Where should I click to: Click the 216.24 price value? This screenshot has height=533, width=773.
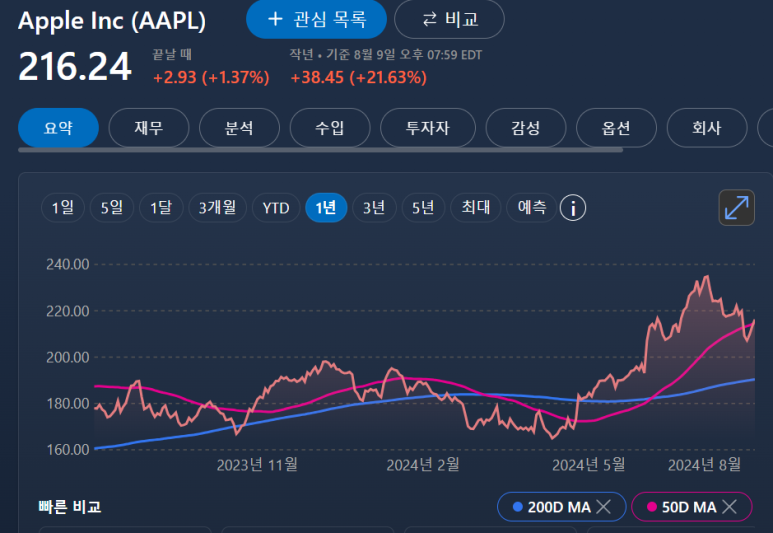[x=75, y=67]
